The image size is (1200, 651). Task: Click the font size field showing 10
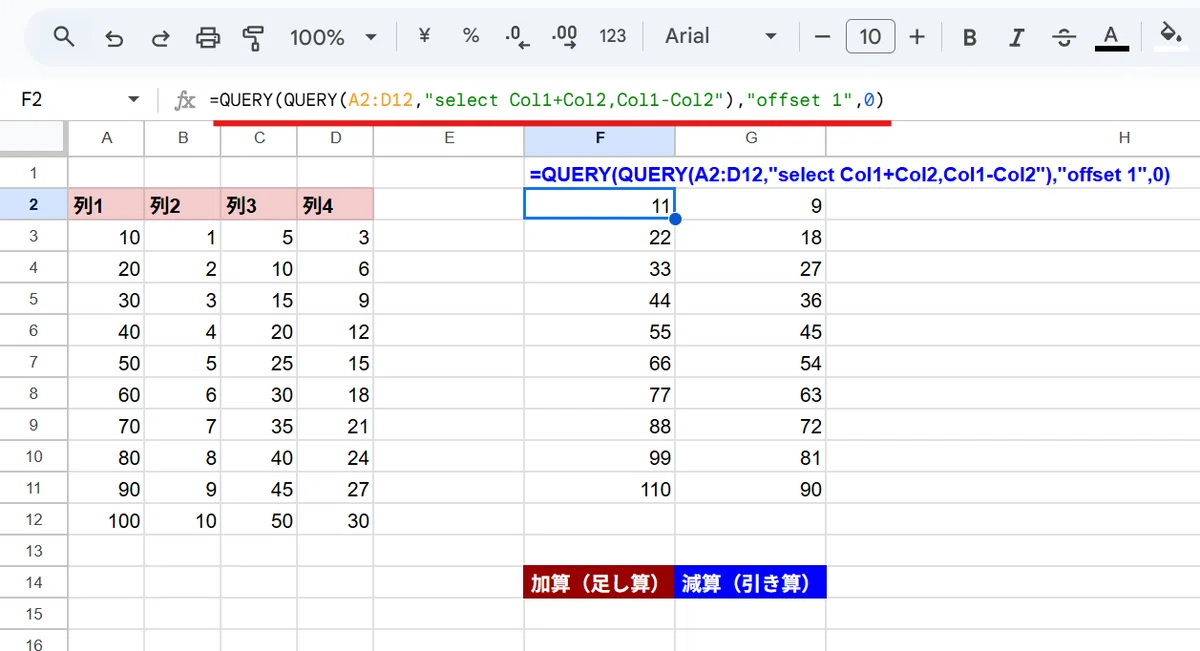tap(870, 37)
